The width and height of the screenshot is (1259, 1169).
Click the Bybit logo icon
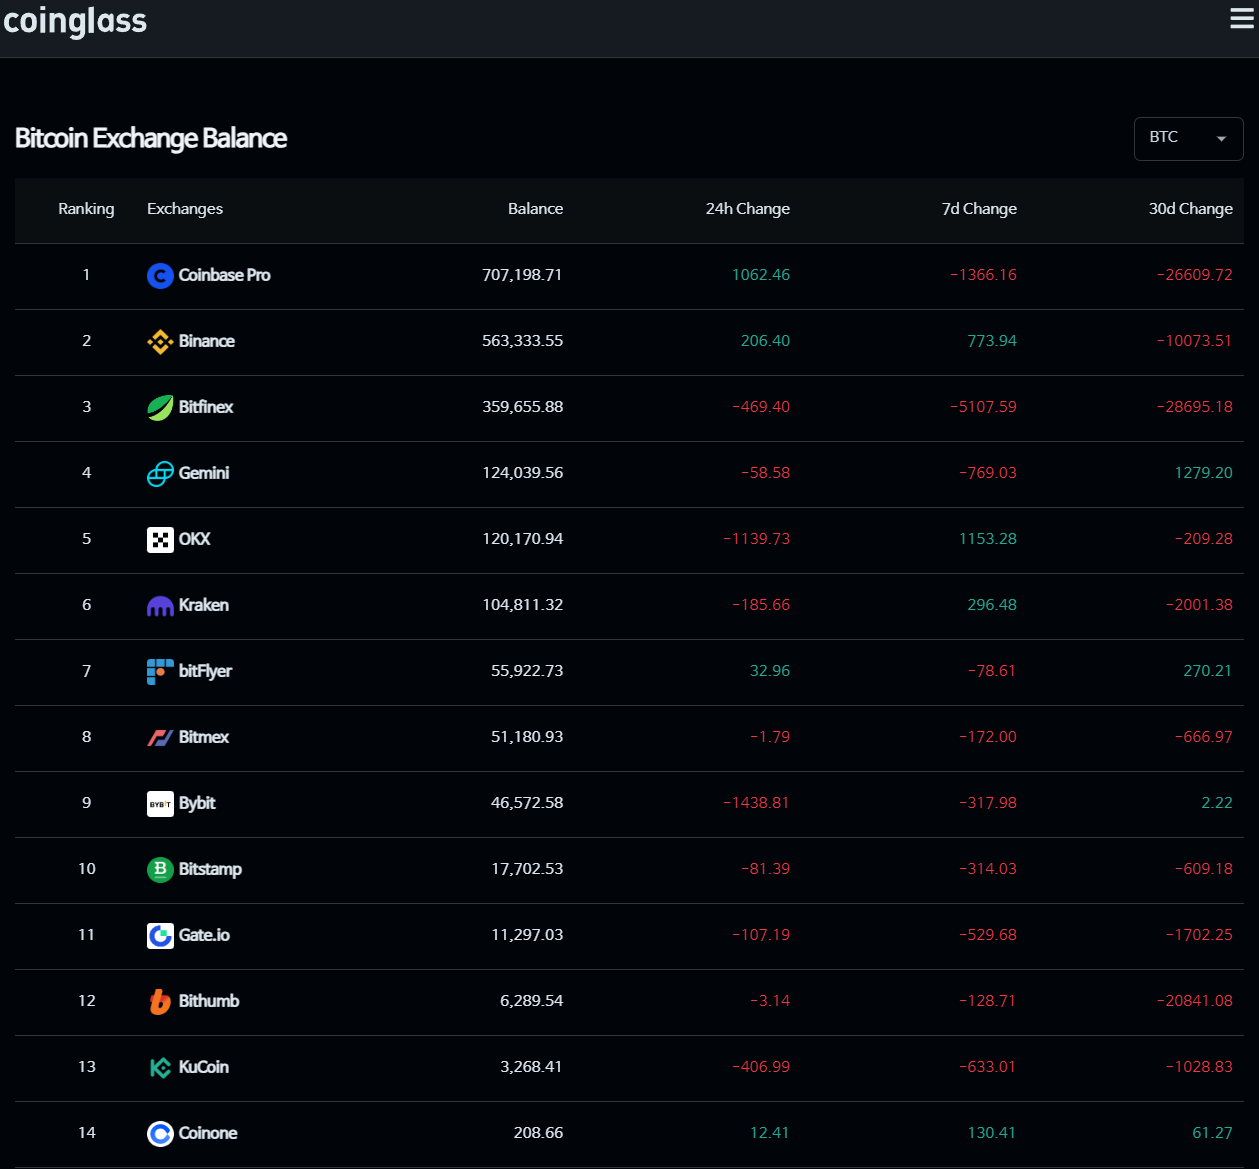pos(160,804)
